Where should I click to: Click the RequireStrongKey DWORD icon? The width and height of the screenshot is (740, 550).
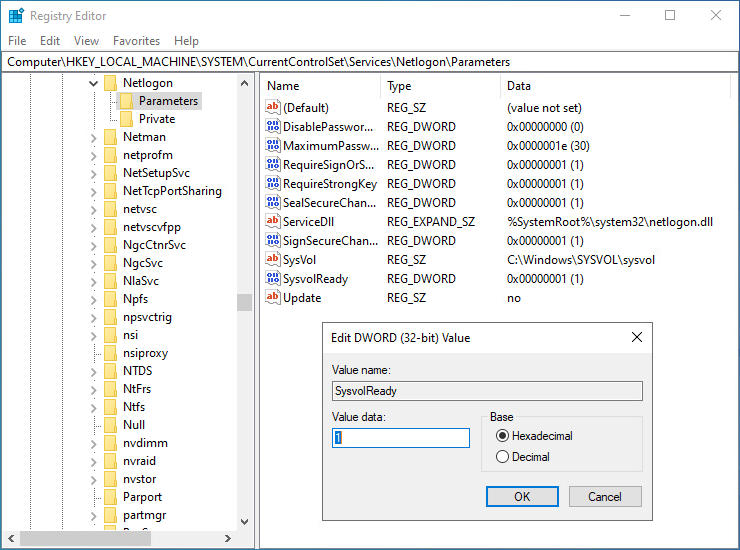coord(273,184)
